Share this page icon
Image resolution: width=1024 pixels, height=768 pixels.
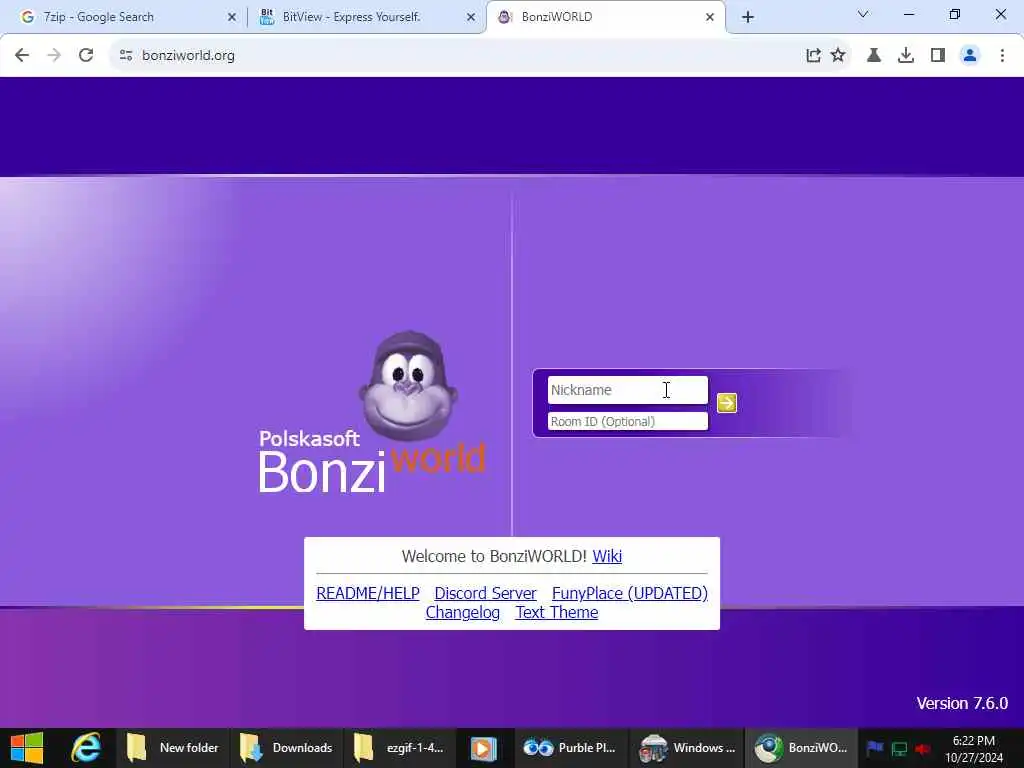pos(812,56)
